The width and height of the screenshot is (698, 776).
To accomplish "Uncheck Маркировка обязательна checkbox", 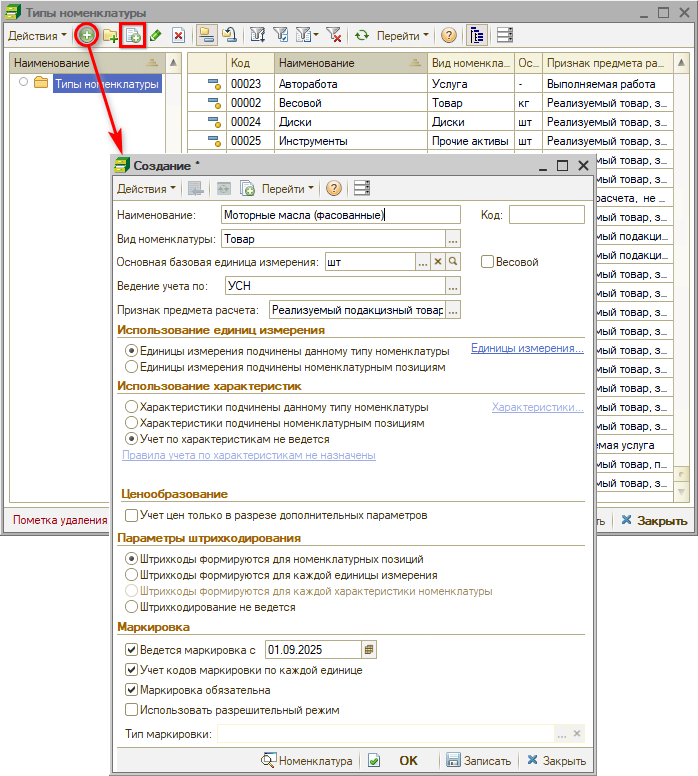I will click(x=131, y=690).
